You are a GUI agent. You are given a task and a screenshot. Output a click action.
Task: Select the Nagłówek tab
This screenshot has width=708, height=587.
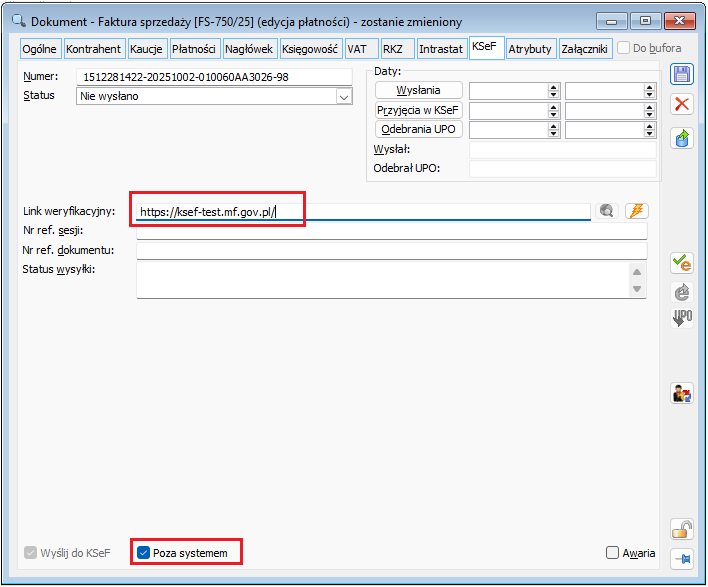point(249,49)
